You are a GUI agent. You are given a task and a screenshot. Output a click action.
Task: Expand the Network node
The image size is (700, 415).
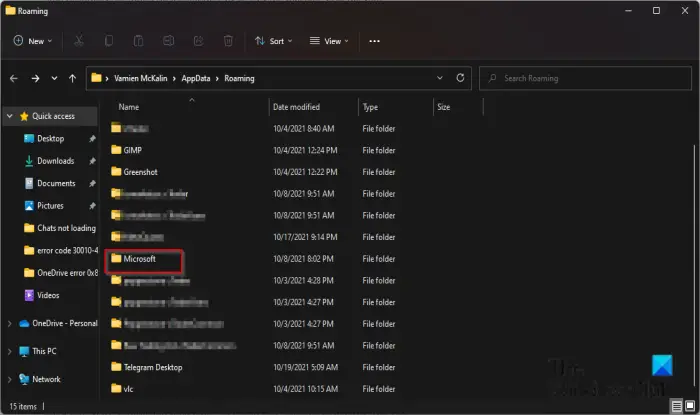click(9, 379)
